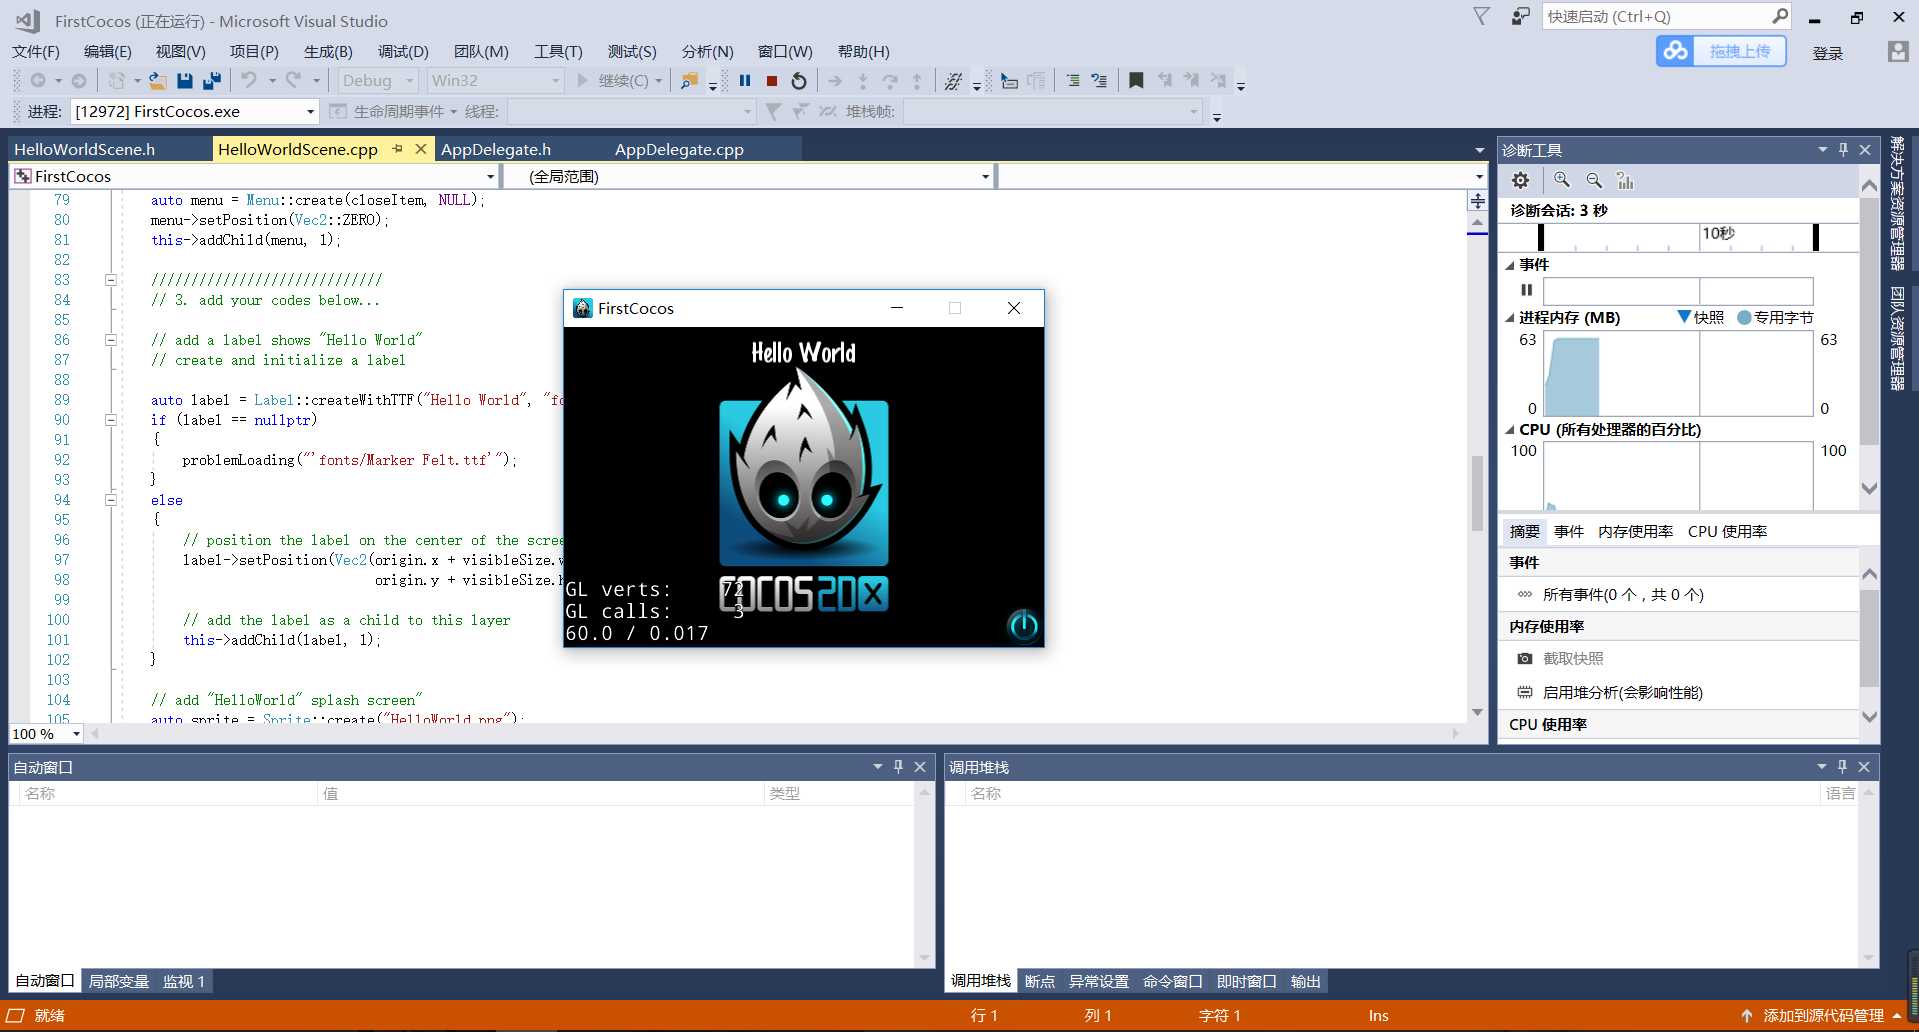Image resolution: width=1919 pixels, height=1032 pixels.
Task: Click the find in files icon
Action: click(x=689, y=81)
